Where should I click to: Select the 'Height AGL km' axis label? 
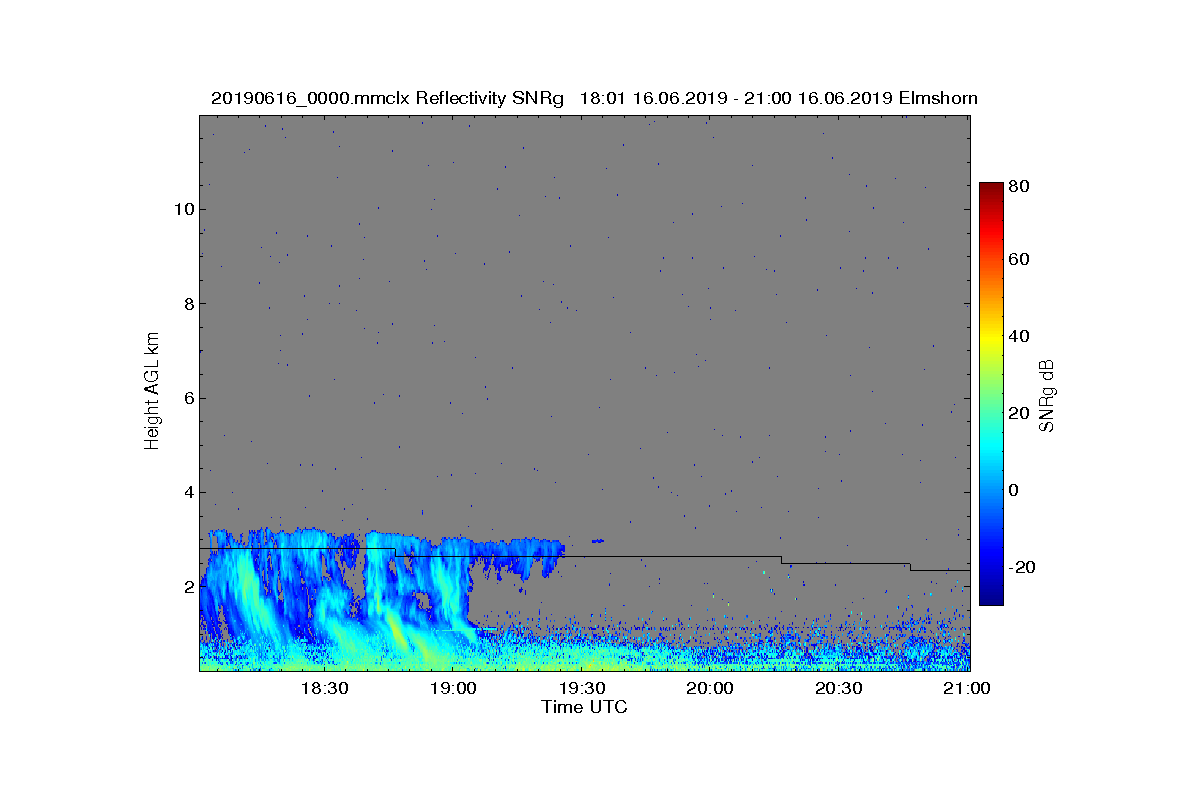point(152,391)
